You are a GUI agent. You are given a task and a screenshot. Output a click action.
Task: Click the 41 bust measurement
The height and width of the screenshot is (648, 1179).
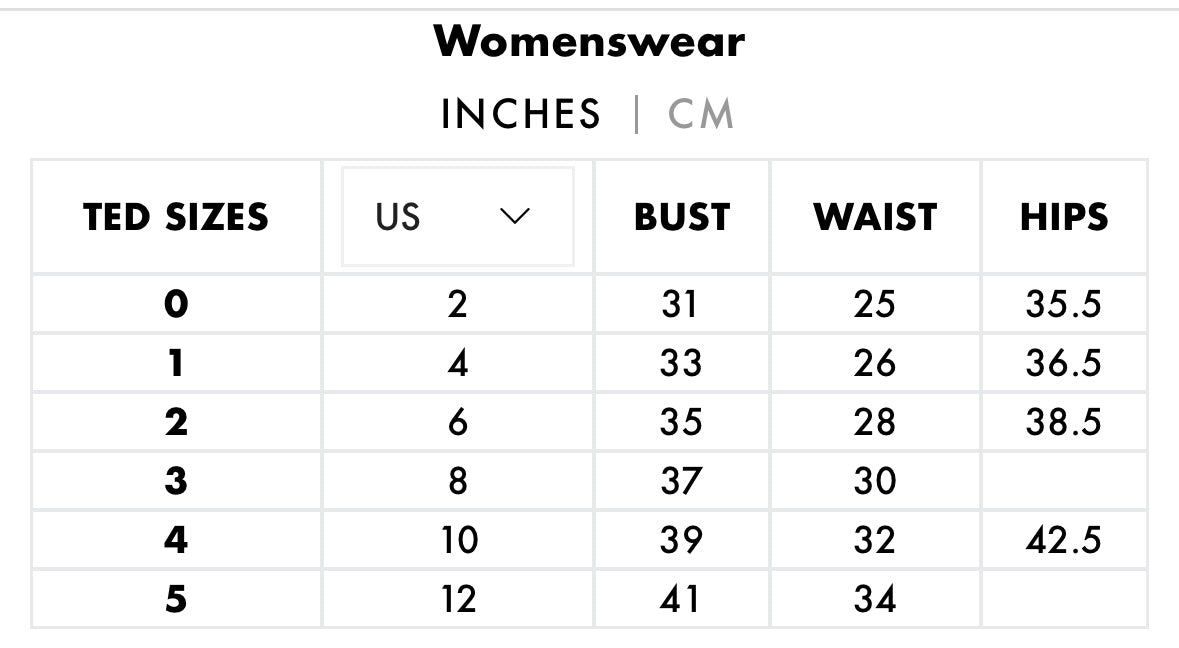tap(681, 599)
